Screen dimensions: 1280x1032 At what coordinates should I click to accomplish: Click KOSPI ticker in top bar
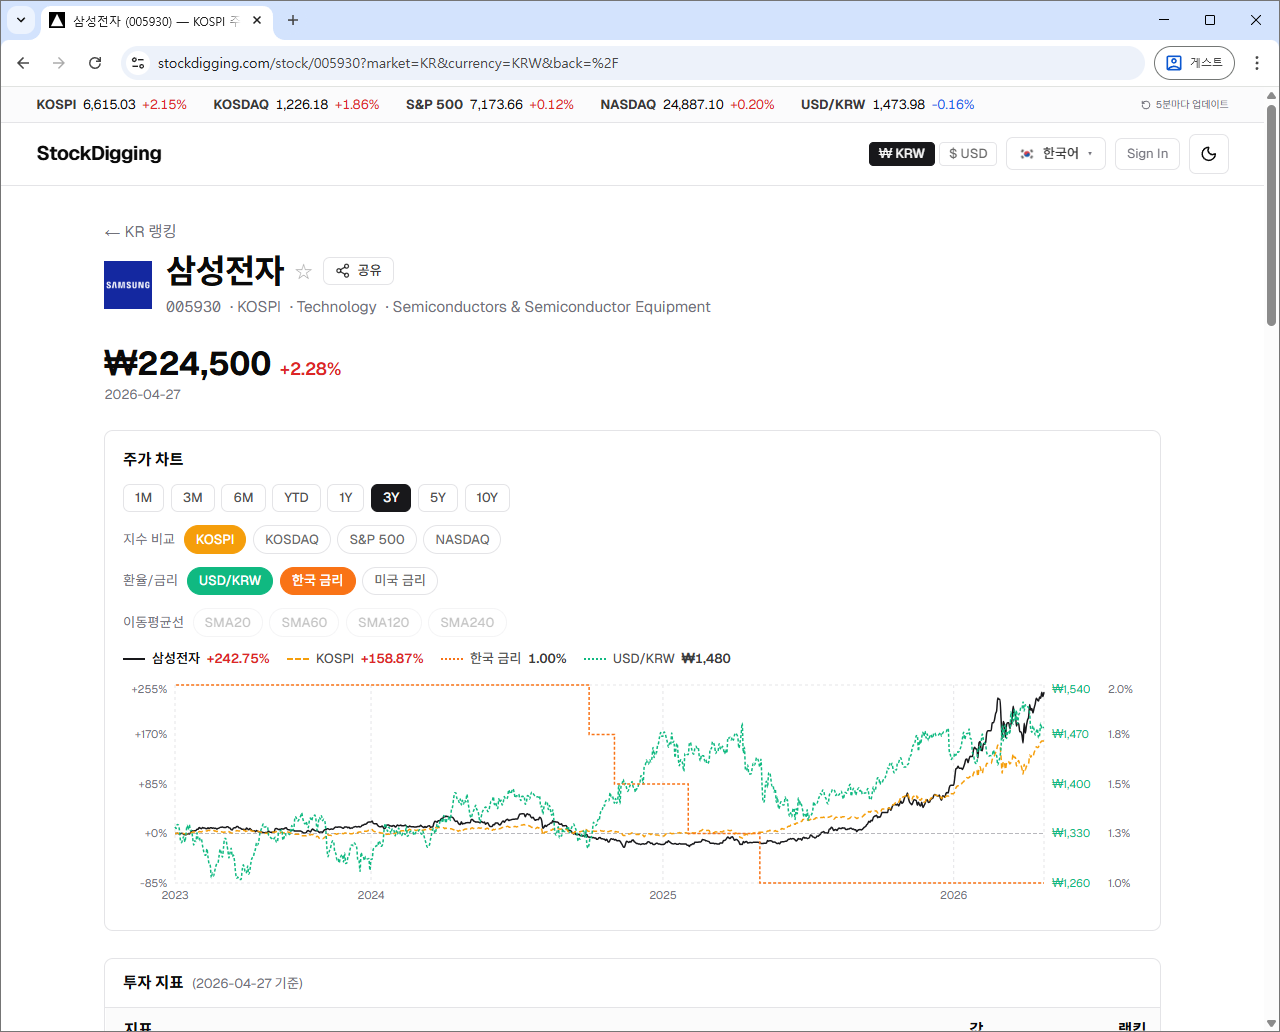tap(111, 105)
